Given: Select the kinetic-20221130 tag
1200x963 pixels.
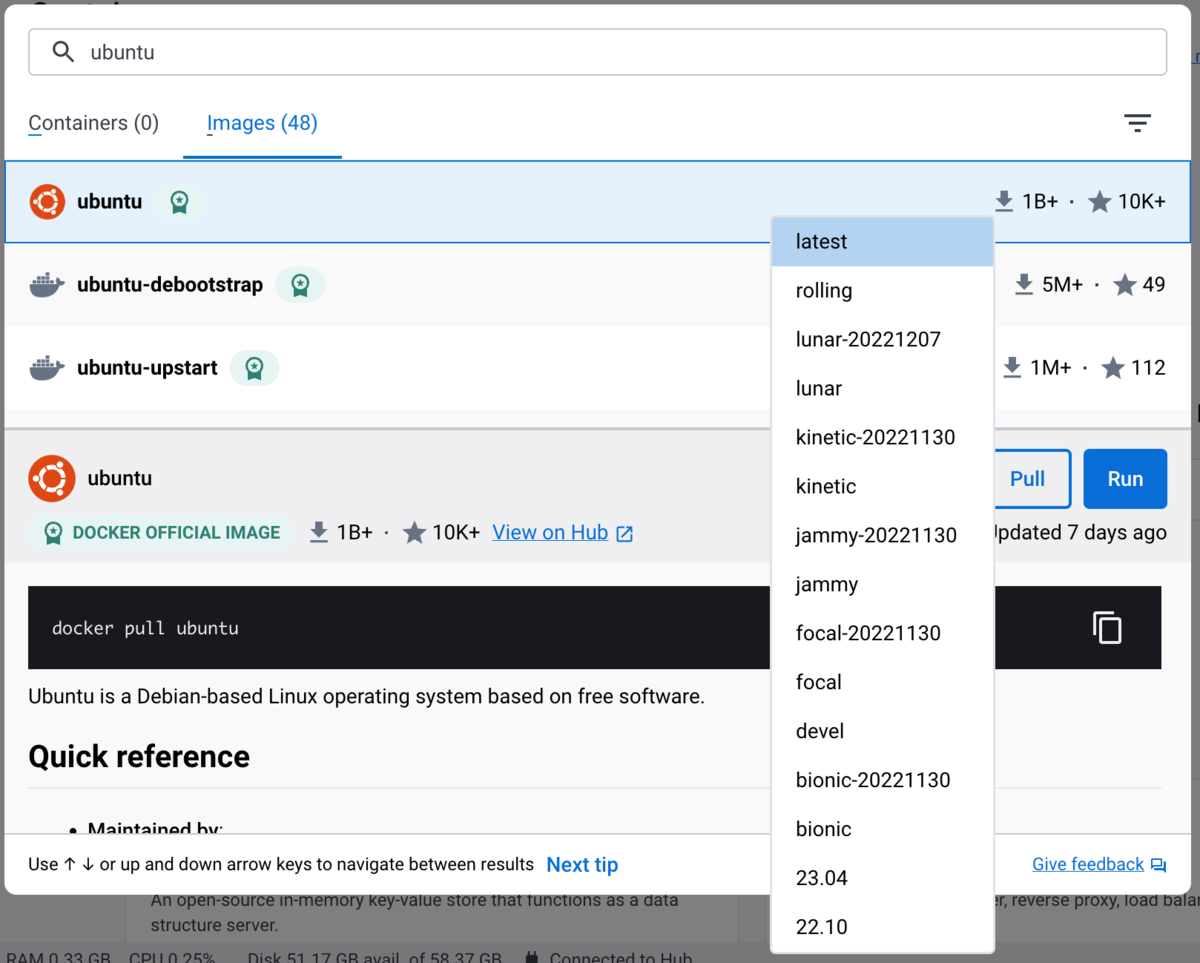Looking at the screenshot, I should point(882,438).
